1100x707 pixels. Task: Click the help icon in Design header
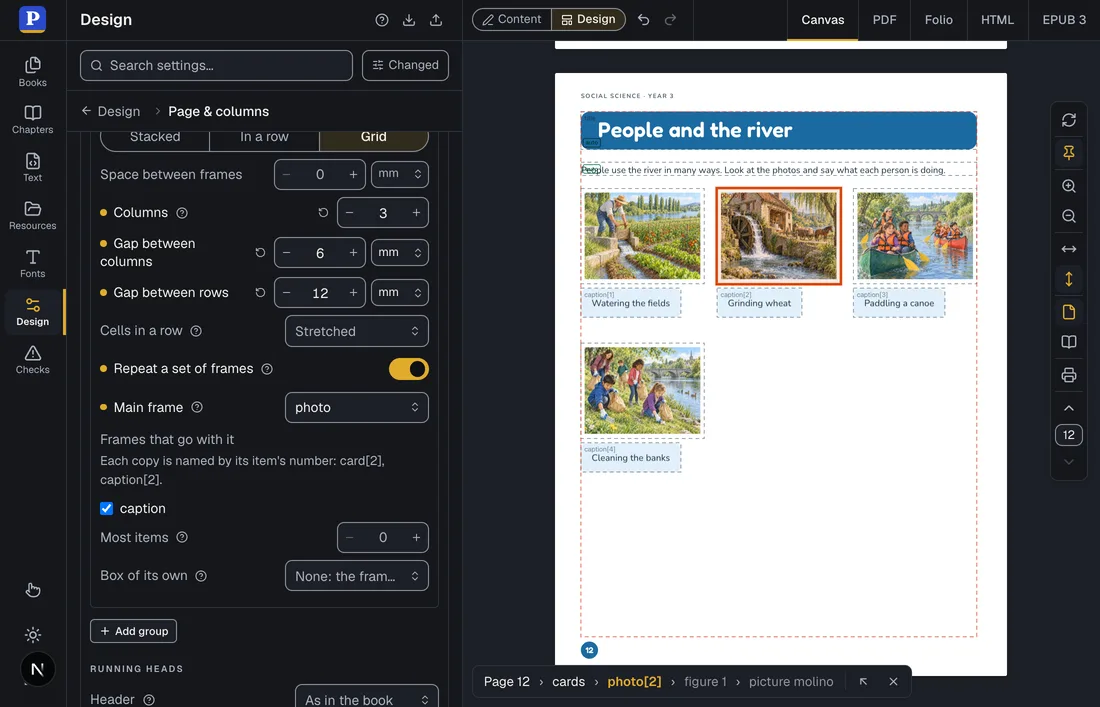382,20
